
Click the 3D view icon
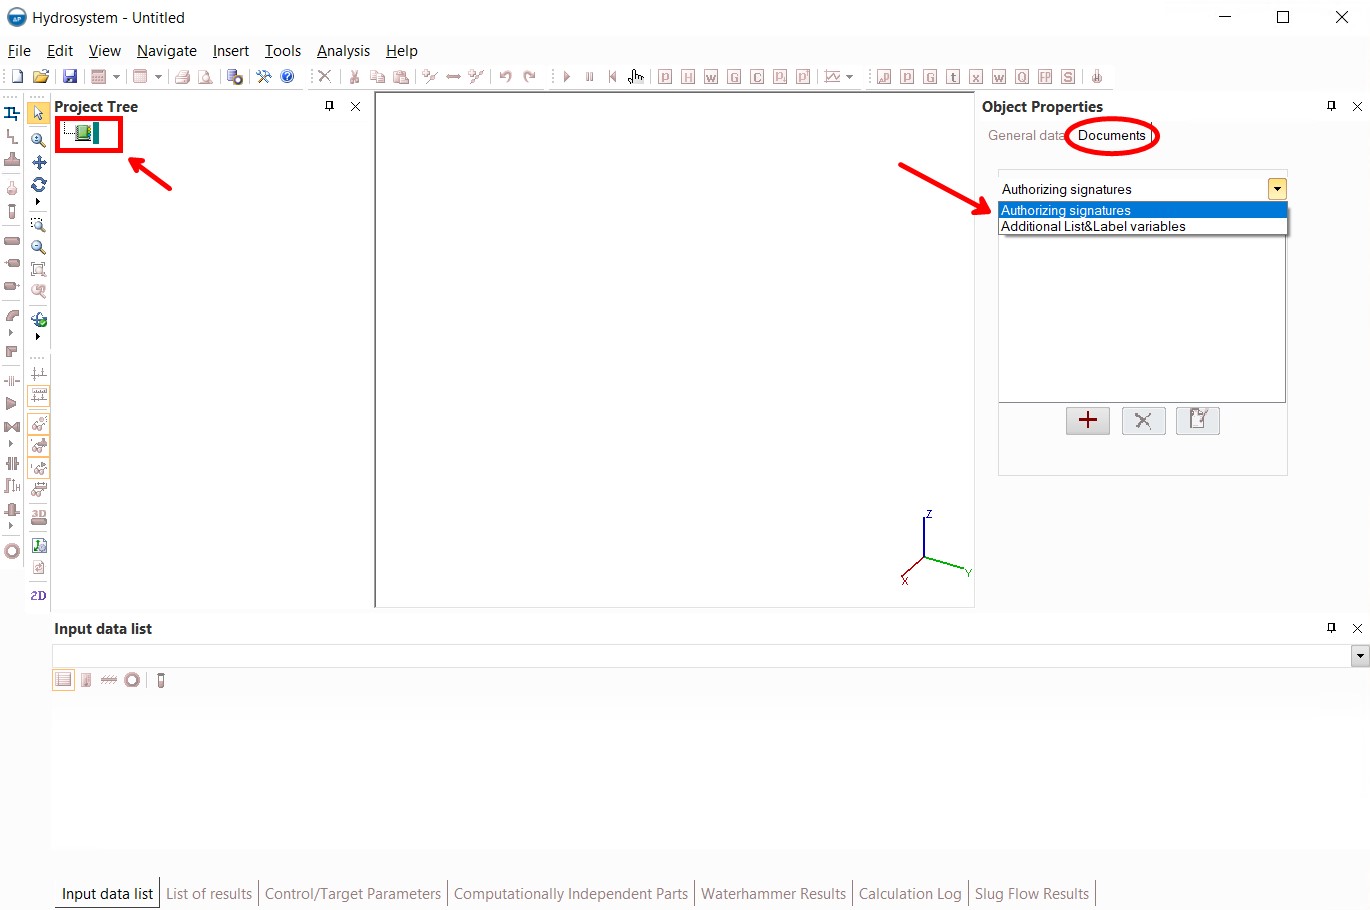[x=39, y=517]
